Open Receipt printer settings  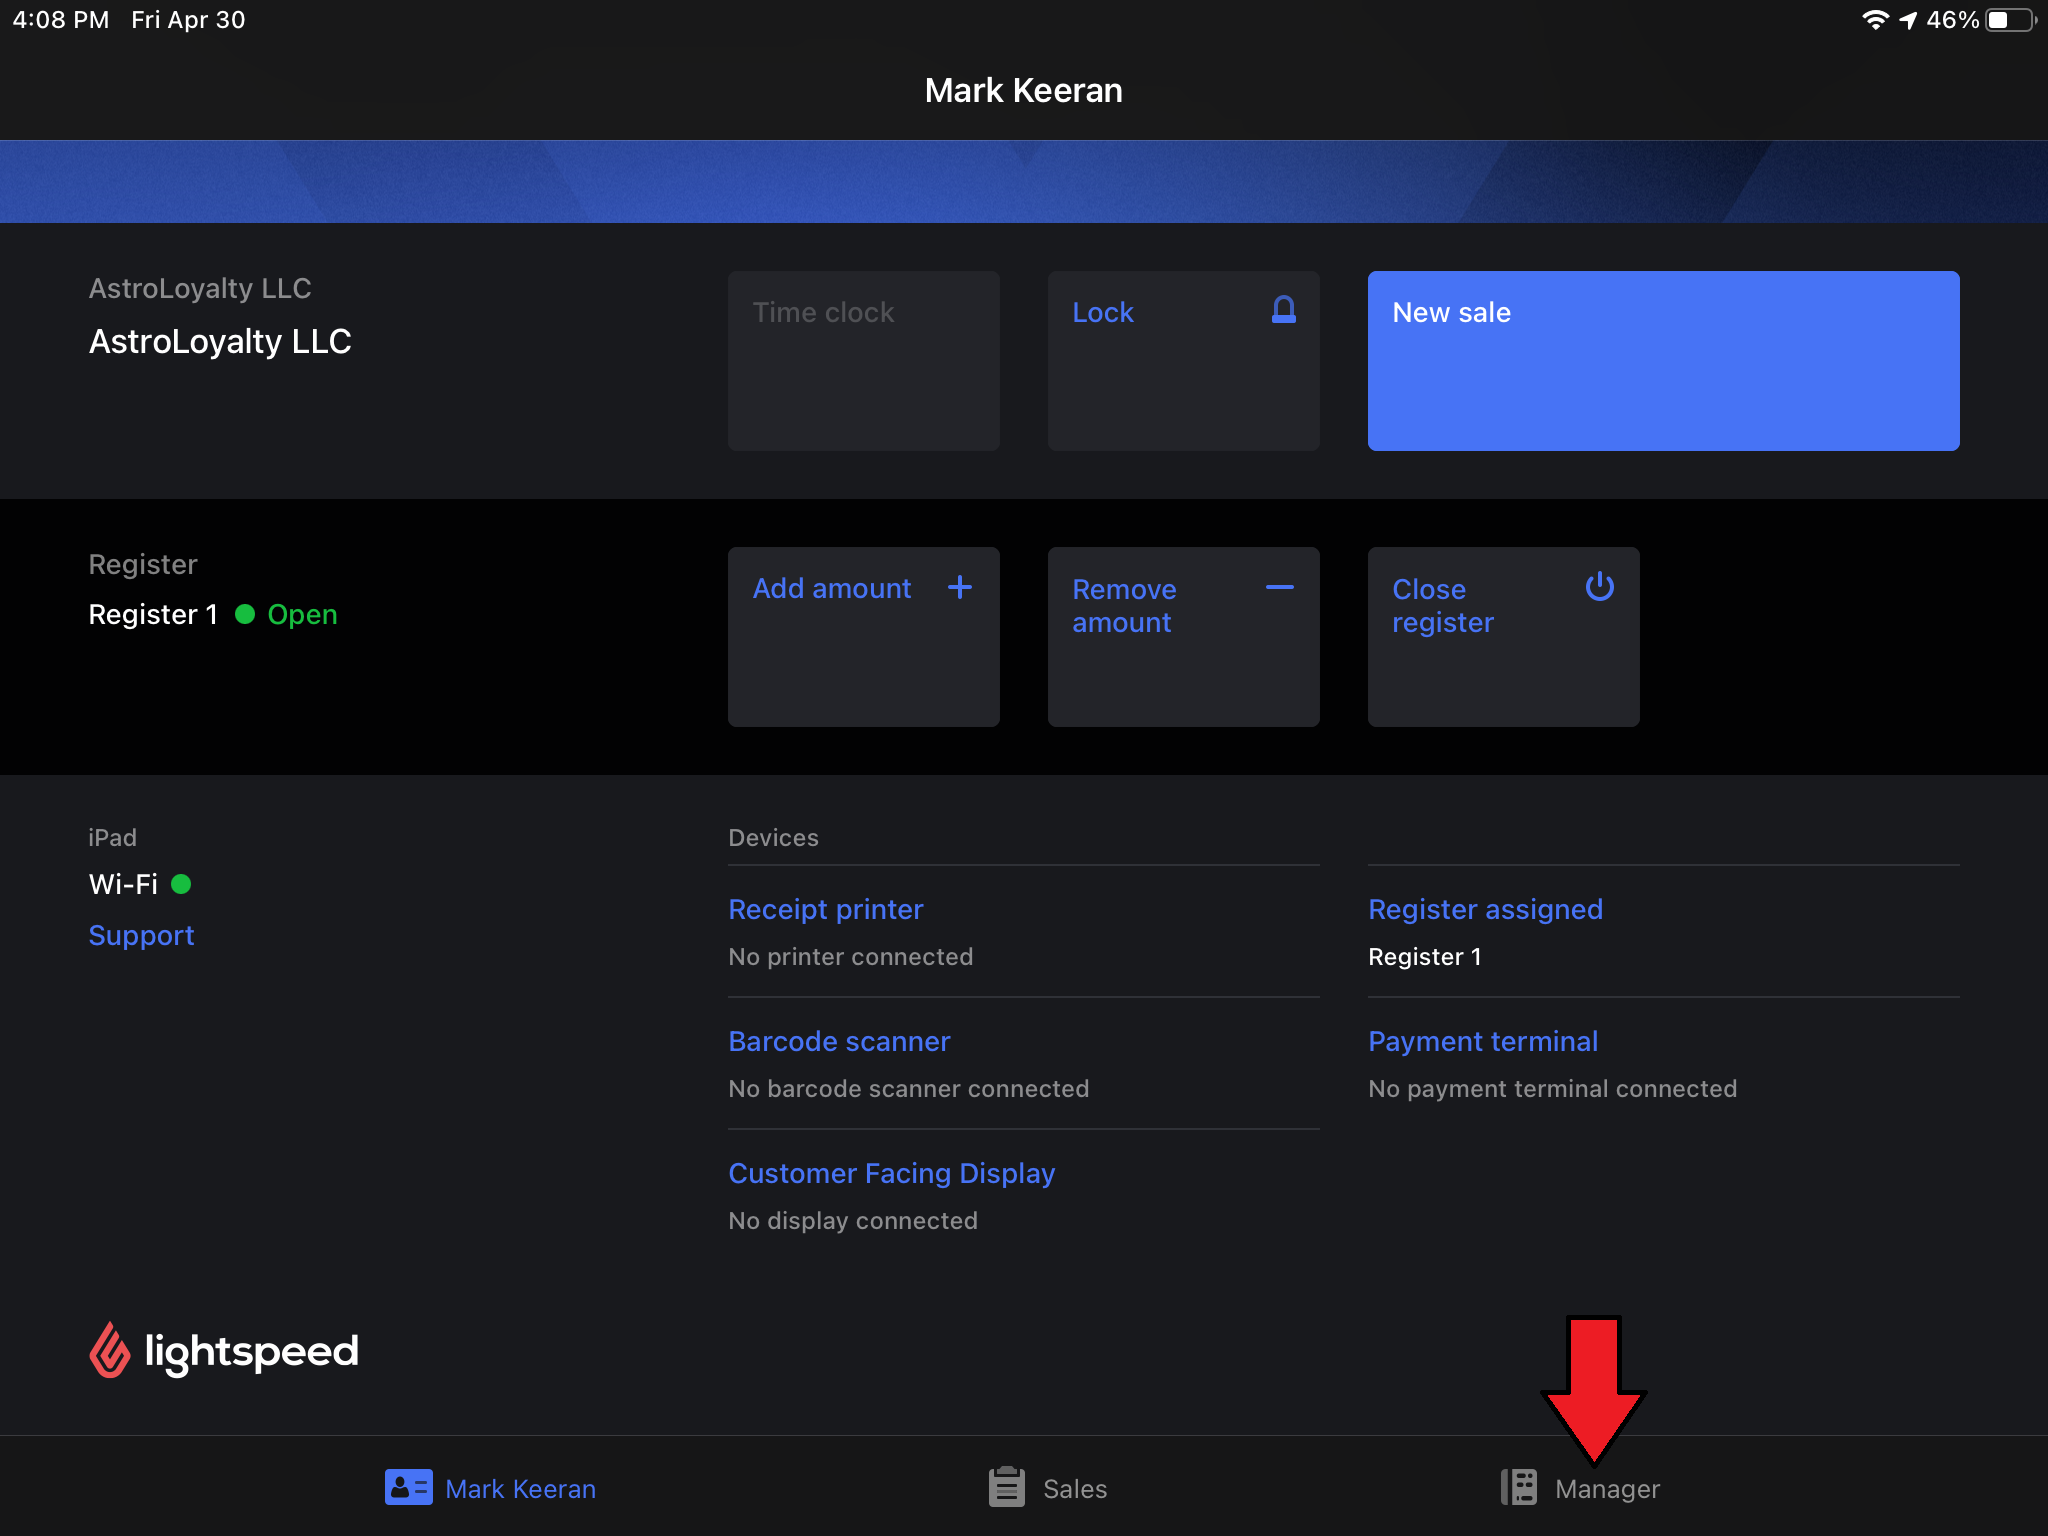coord(825,910)
